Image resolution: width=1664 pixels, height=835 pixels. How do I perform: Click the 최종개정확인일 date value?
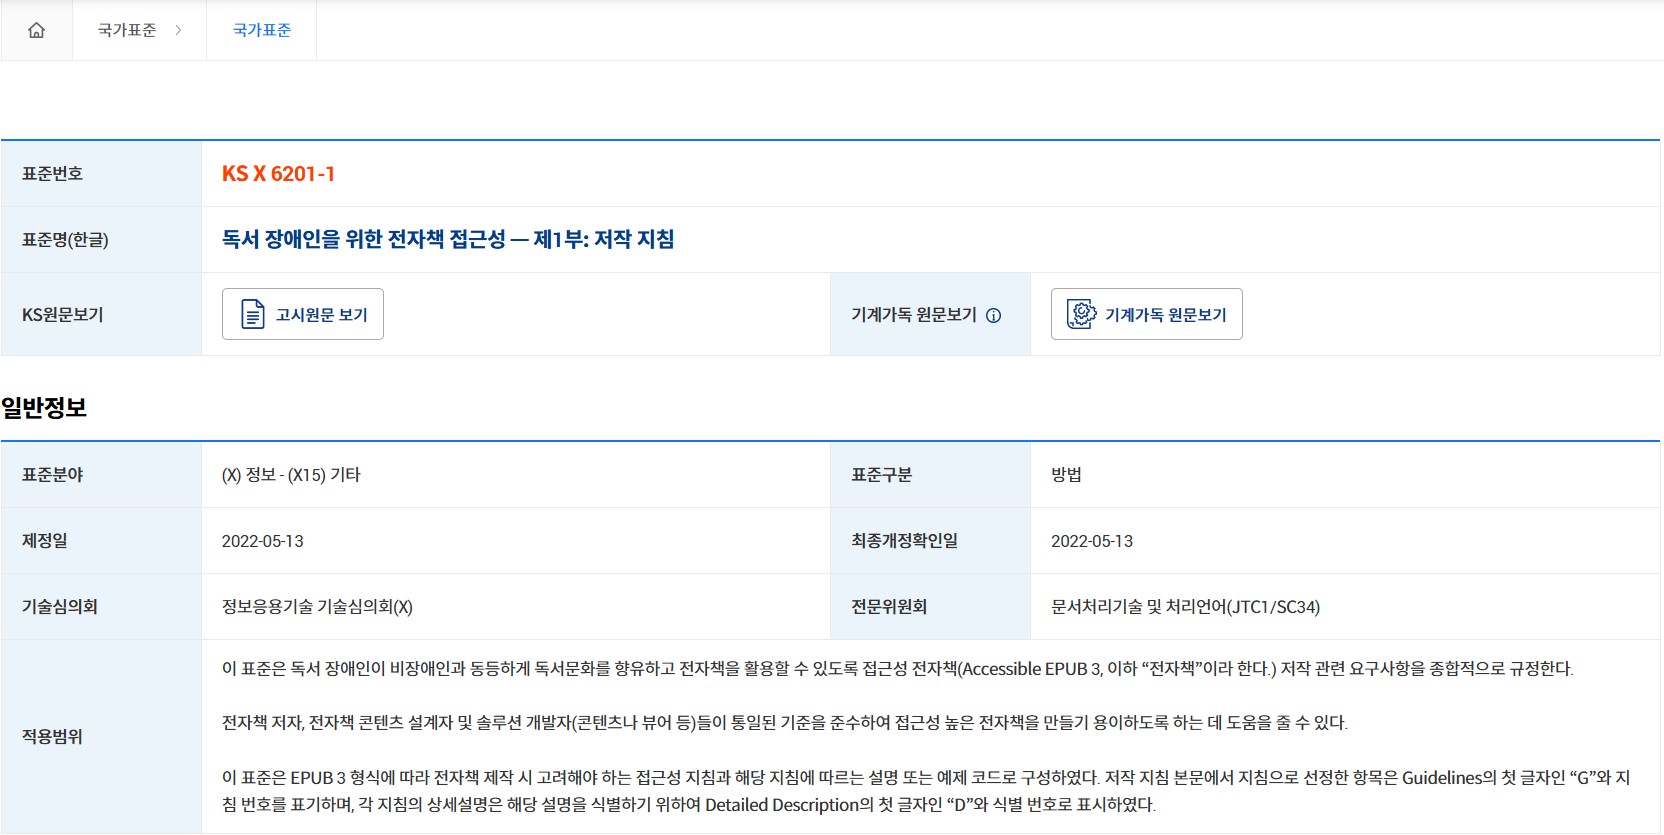[x=1091, y=541]
